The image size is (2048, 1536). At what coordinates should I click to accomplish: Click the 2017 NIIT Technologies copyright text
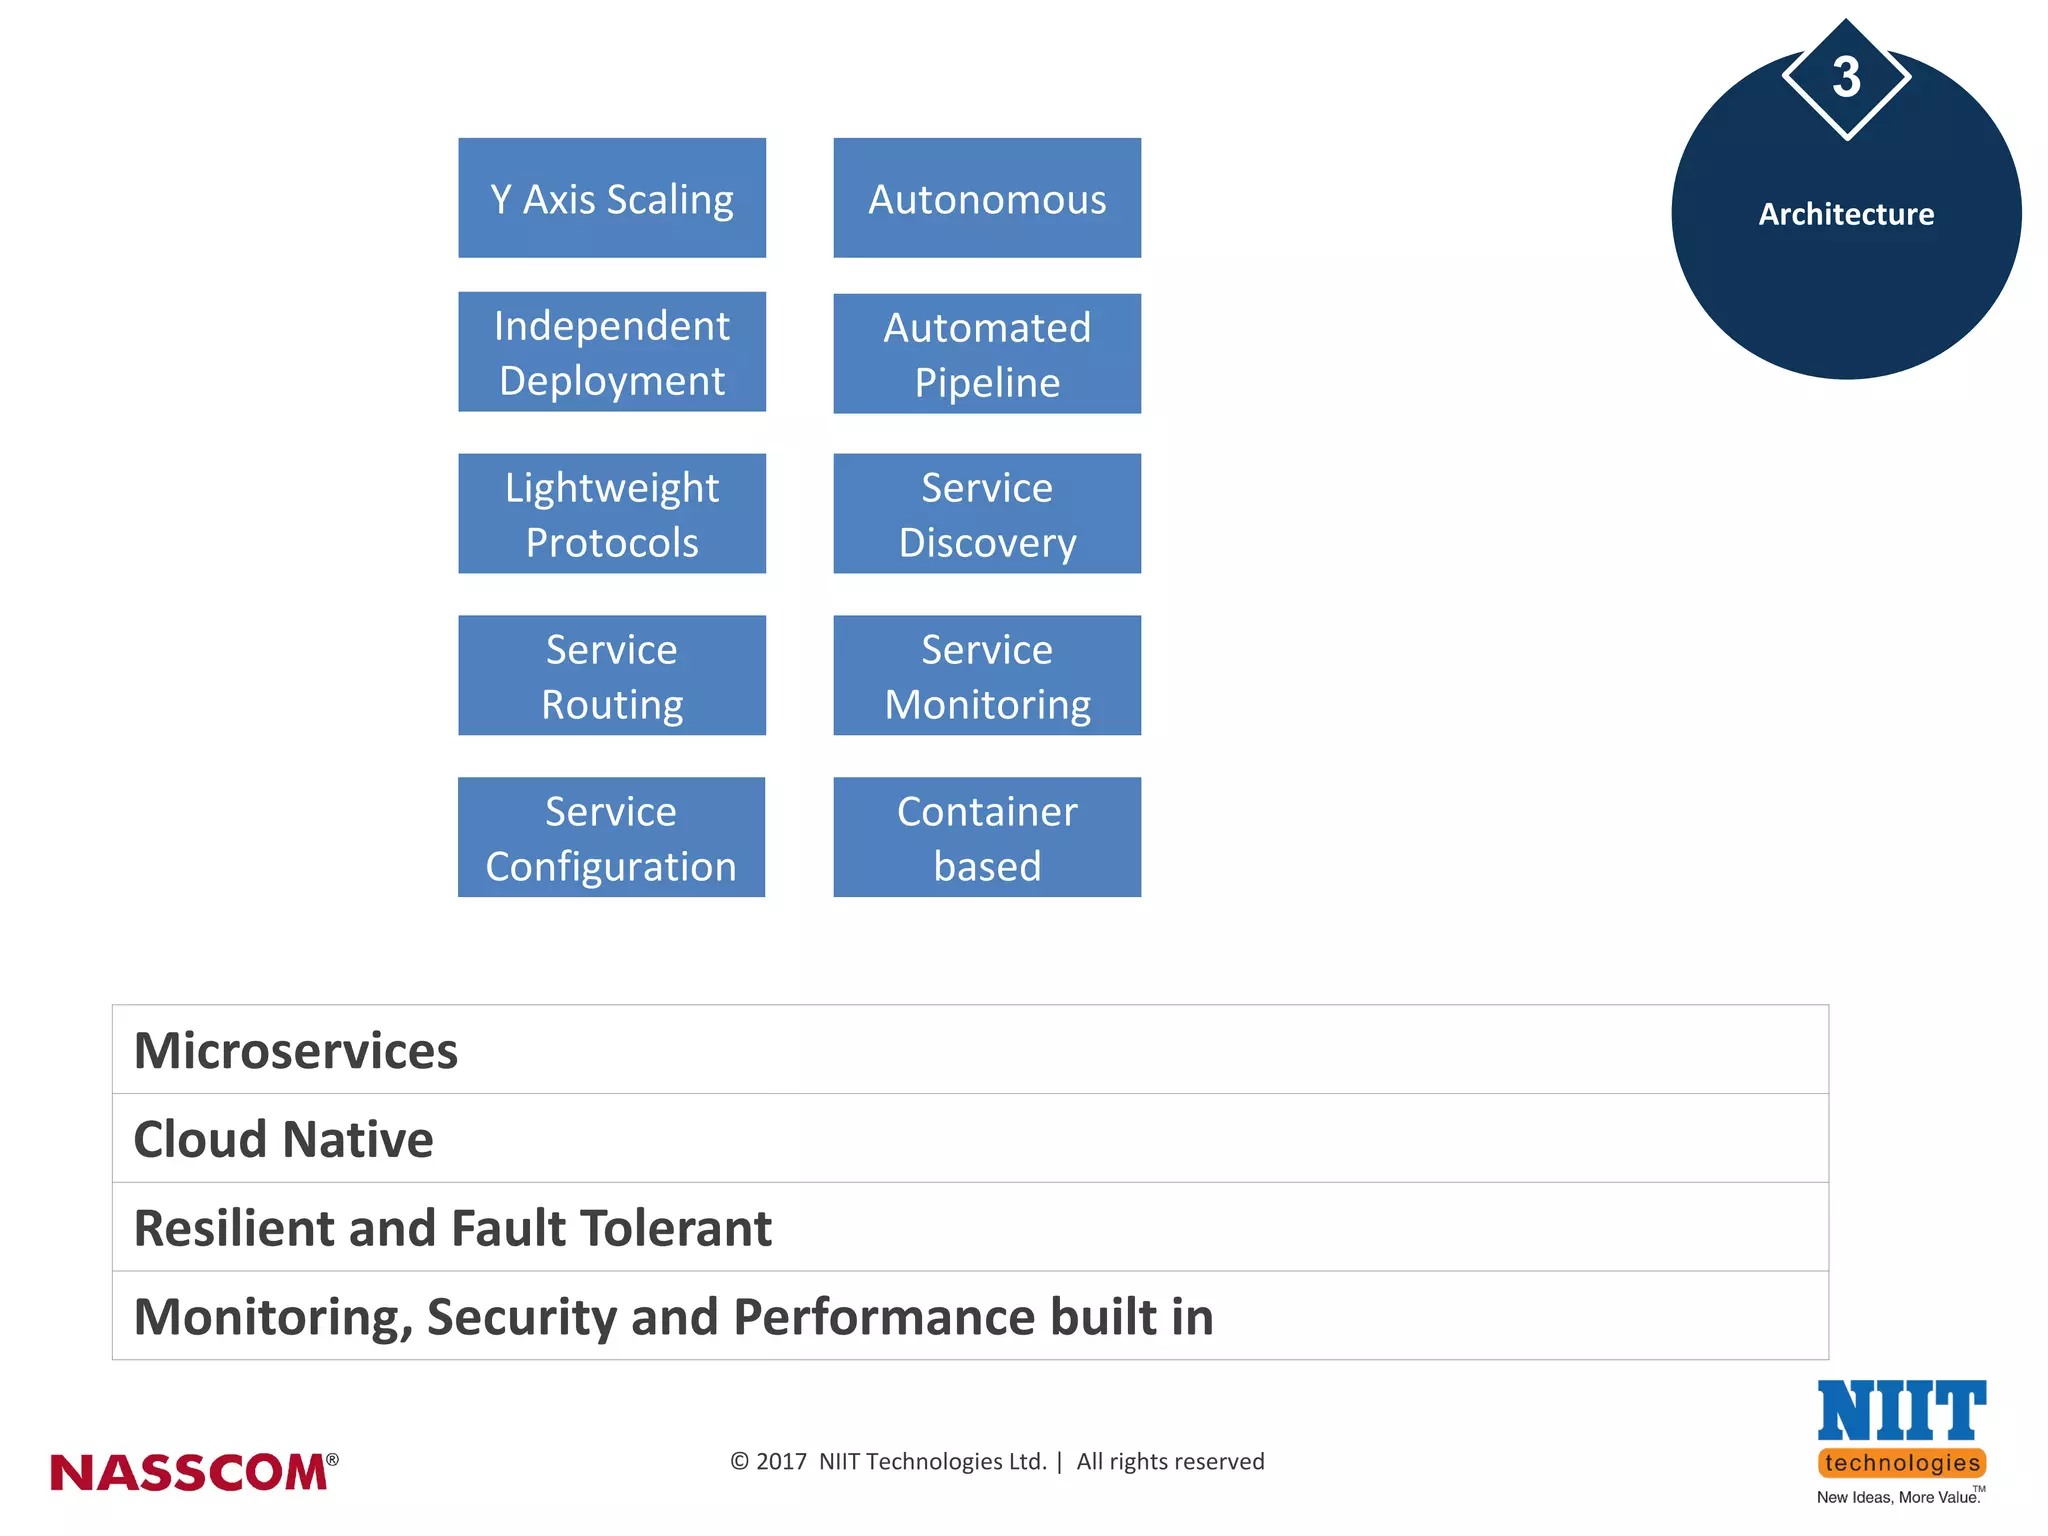997,1462
